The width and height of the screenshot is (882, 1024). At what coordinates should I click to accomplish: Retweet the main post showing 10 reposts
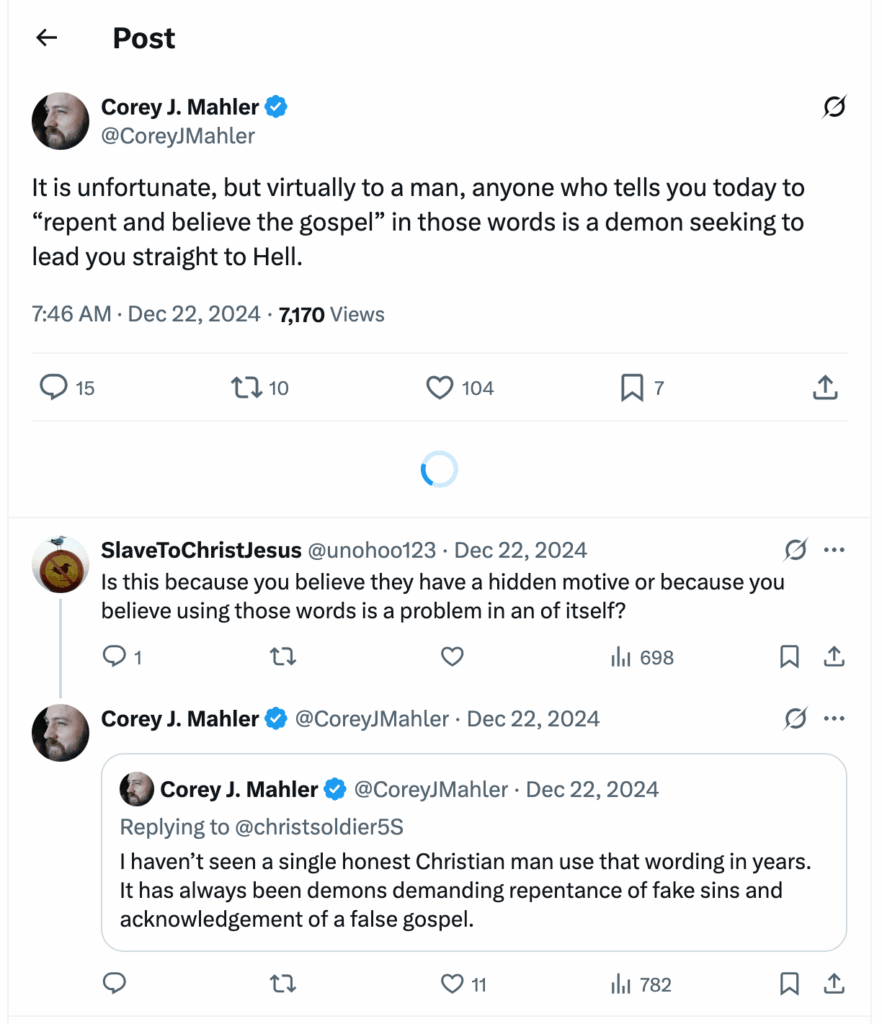pyautogui.click(x=245, y=387)
